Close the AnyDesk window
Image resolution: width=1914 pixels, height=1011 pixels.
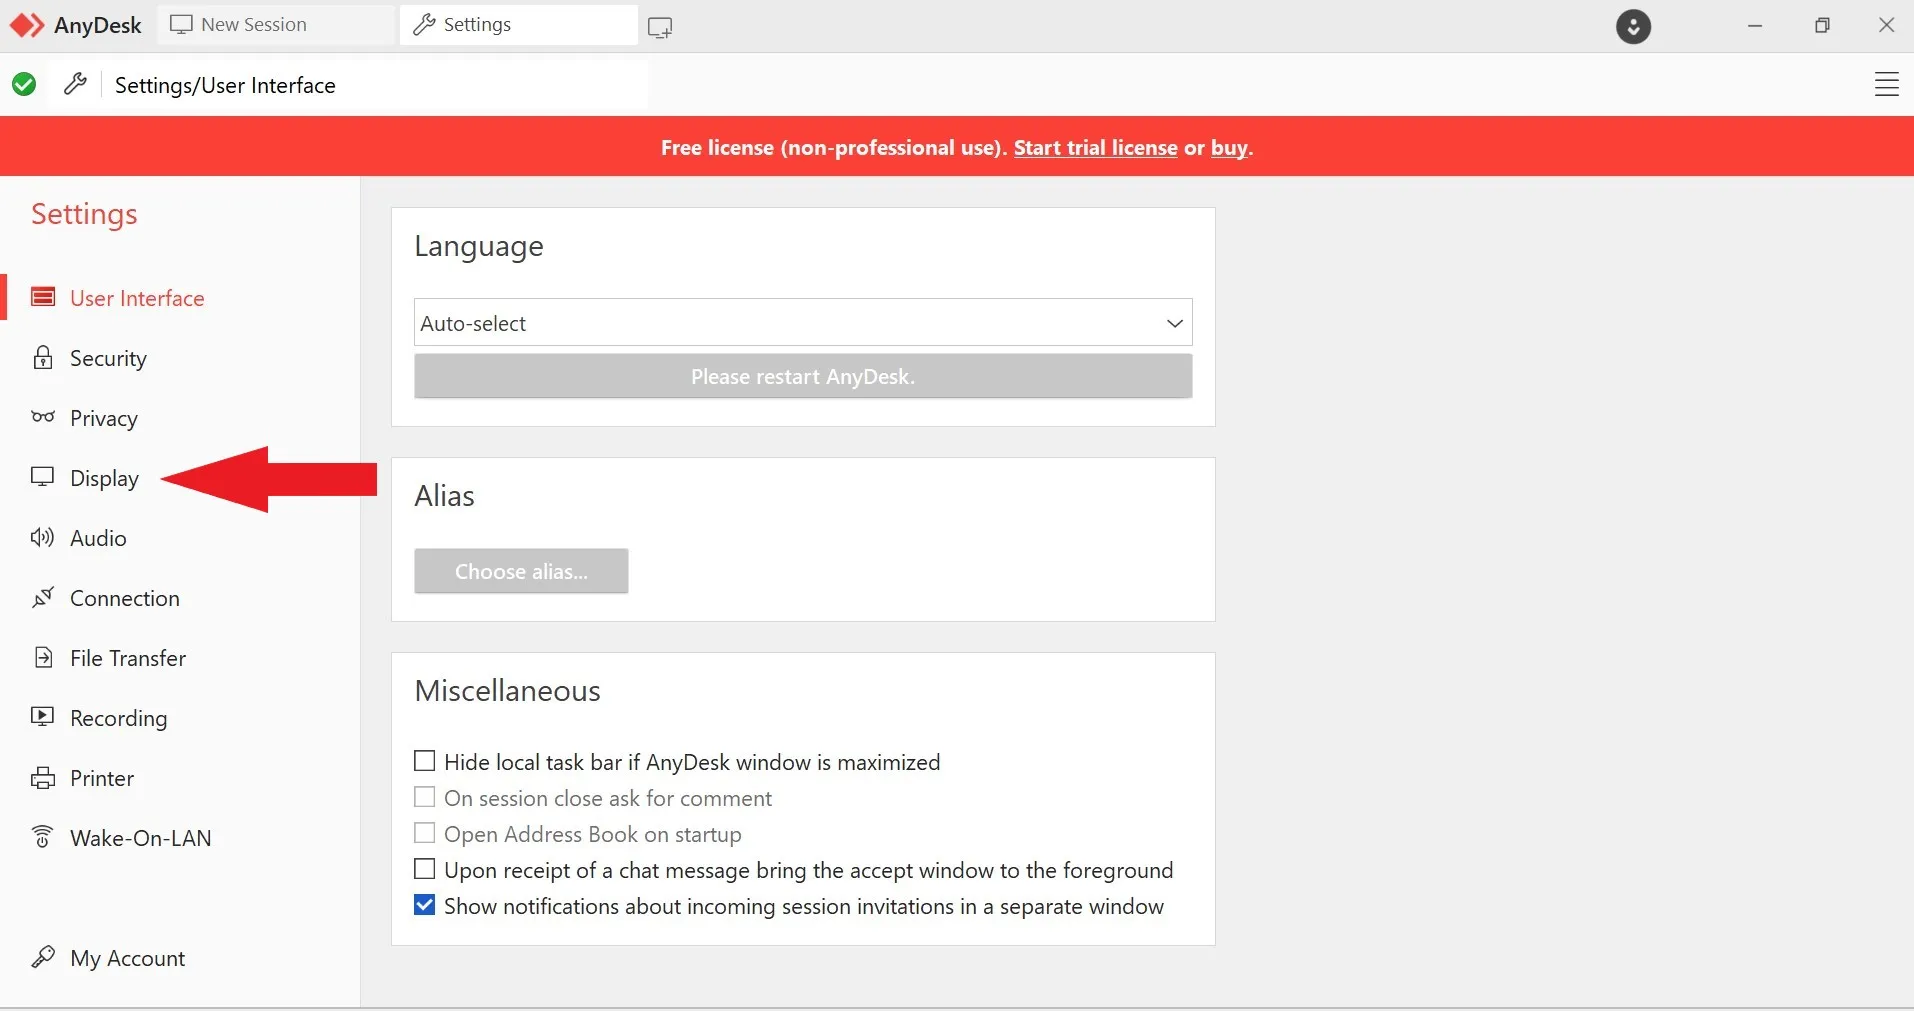[1886, 25]
